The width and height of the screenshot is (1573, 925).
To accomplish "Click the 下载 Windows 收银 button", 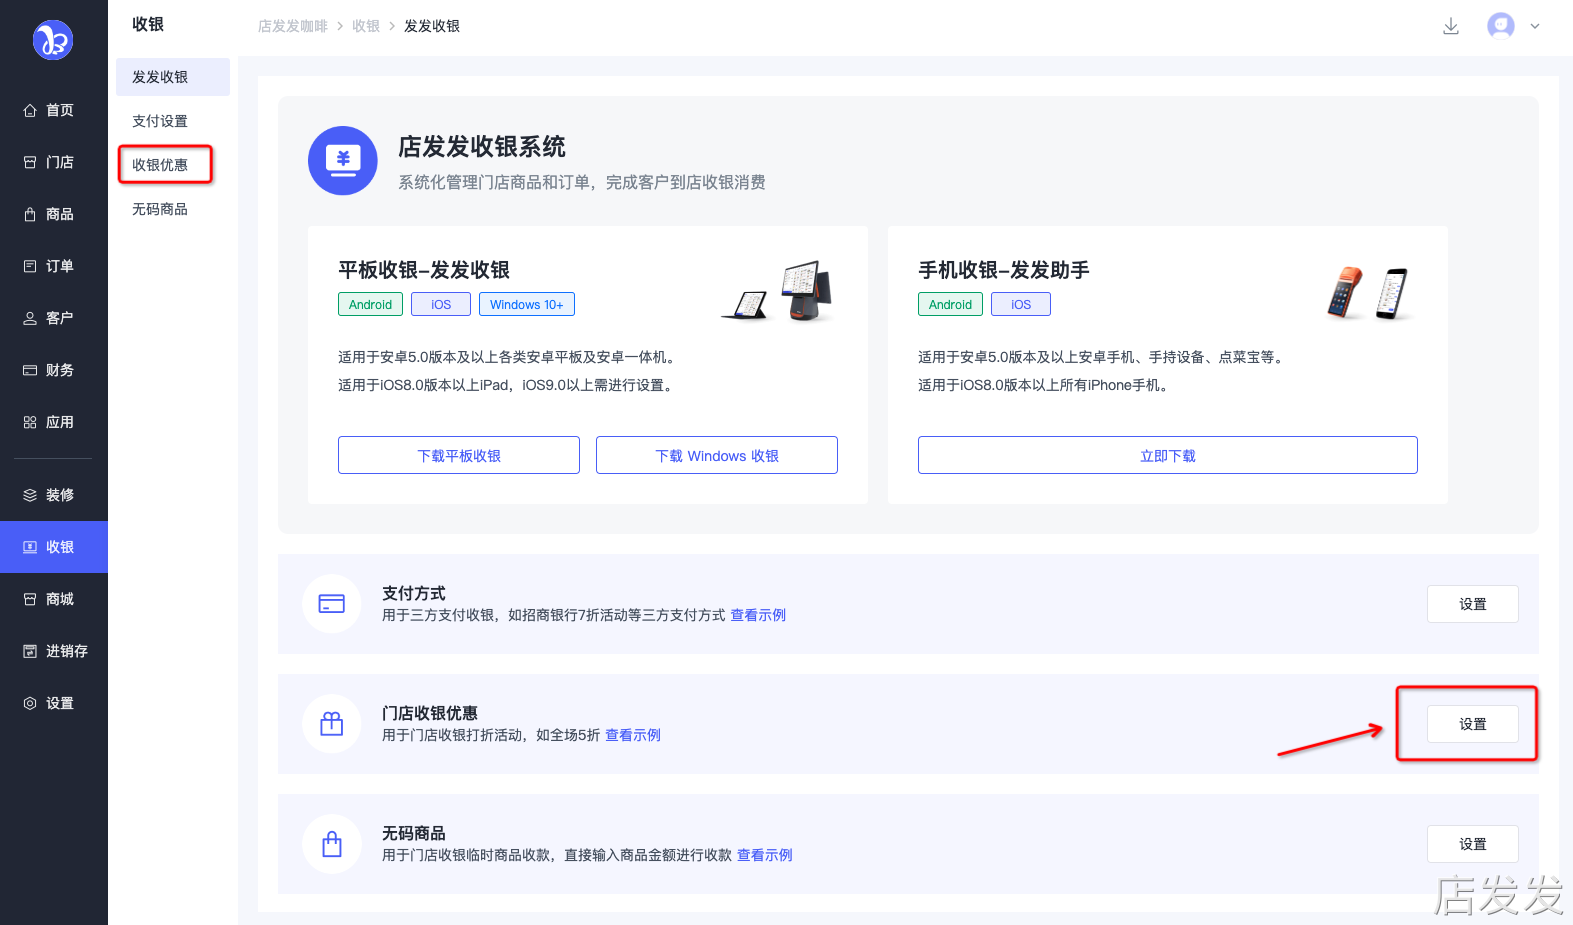I will click(717, 455).
